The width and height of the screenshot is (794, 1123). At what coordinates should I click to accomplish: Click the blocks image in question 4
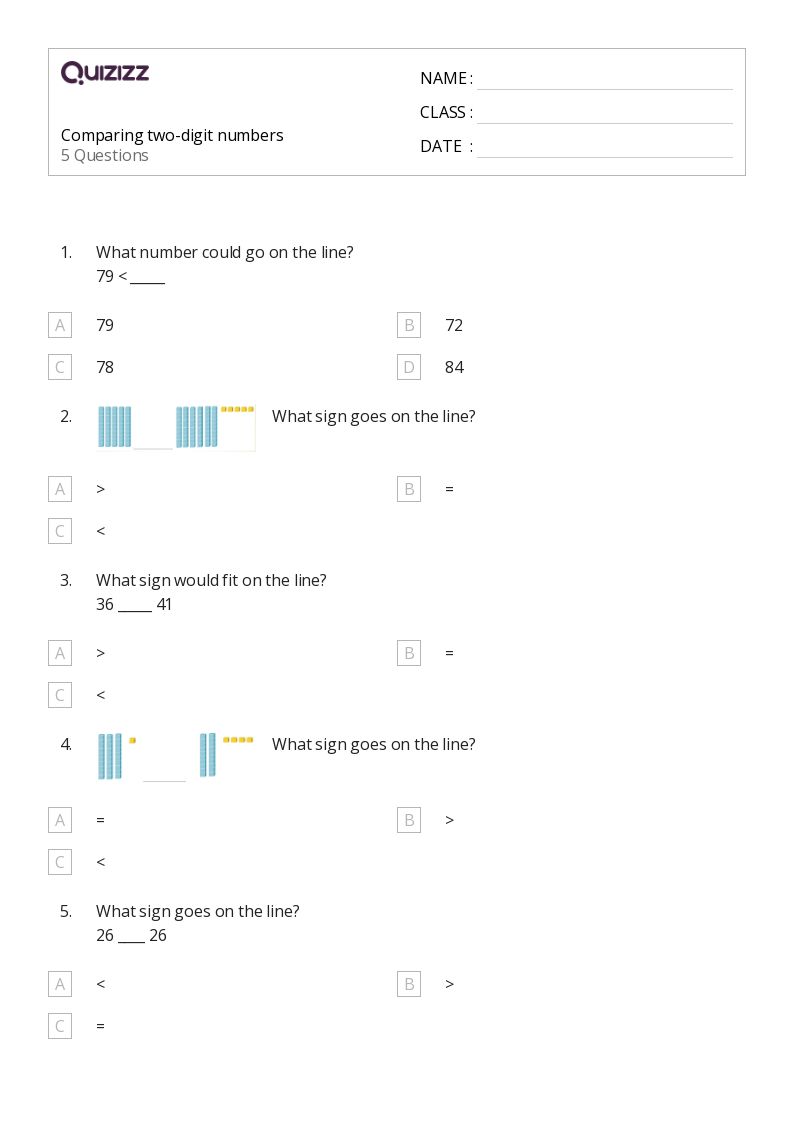176,756
